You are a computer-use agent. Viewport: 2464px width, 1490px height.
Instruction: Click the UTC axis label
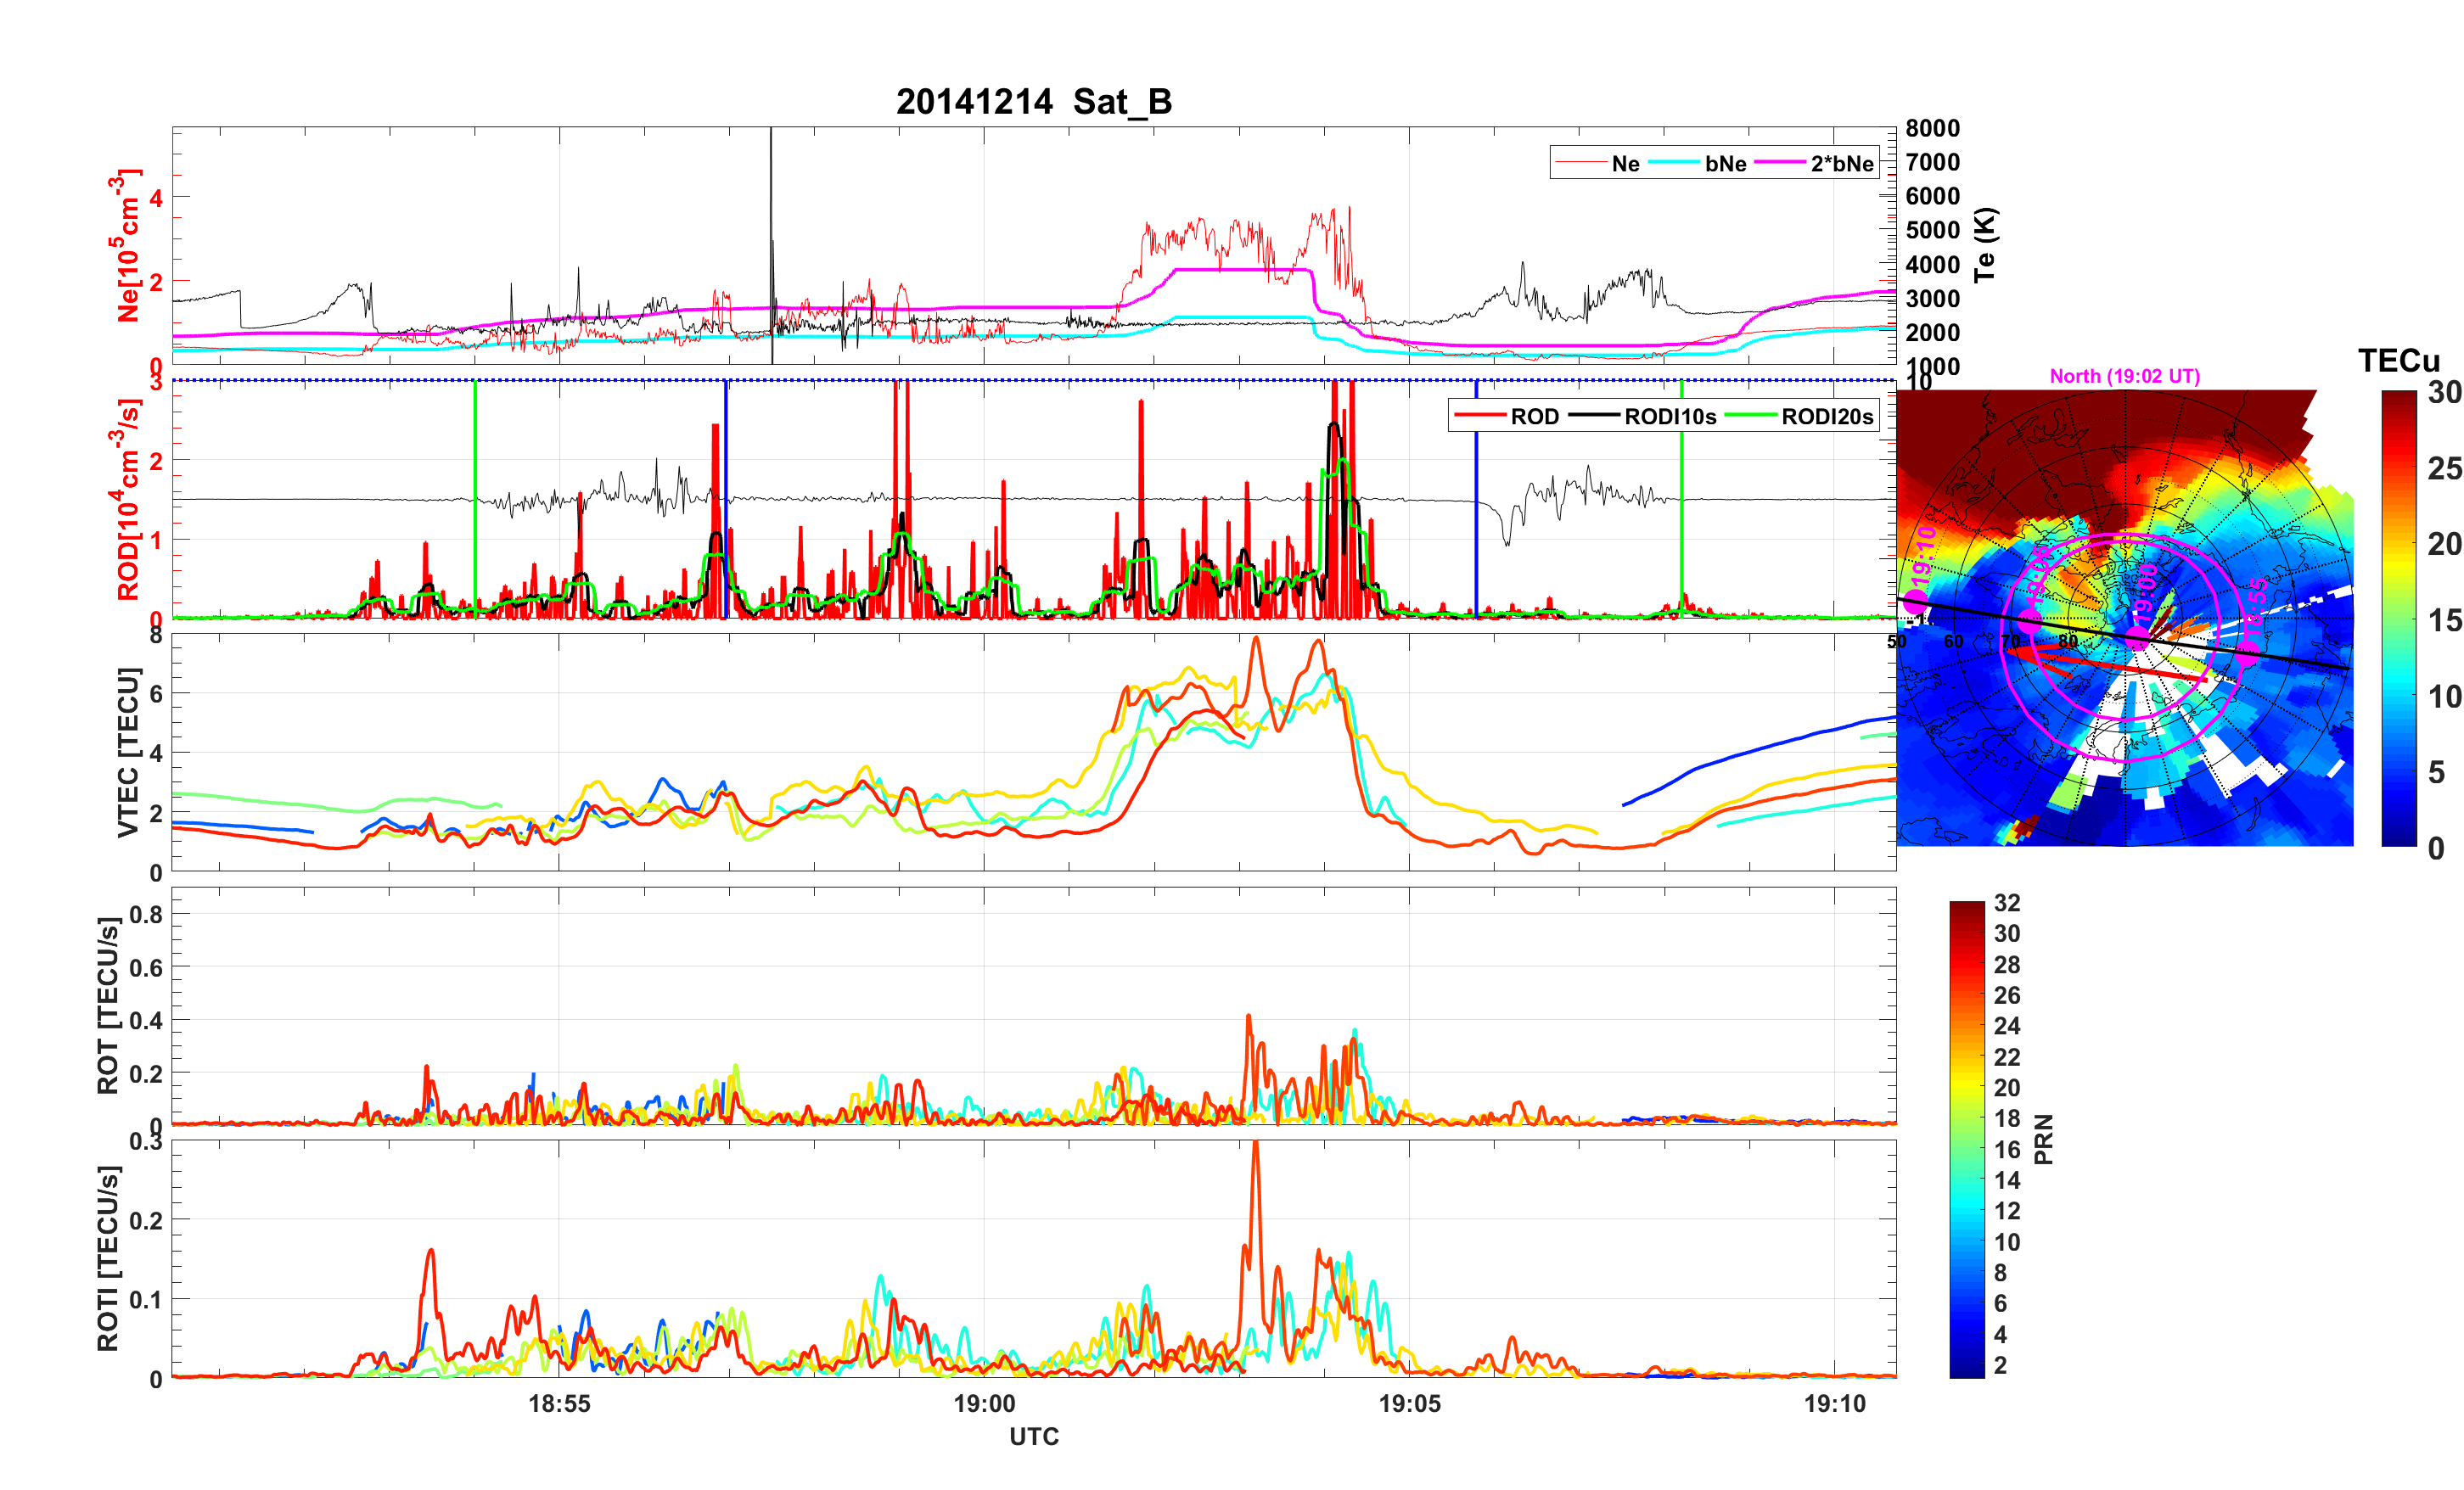coord(1033,1437)
